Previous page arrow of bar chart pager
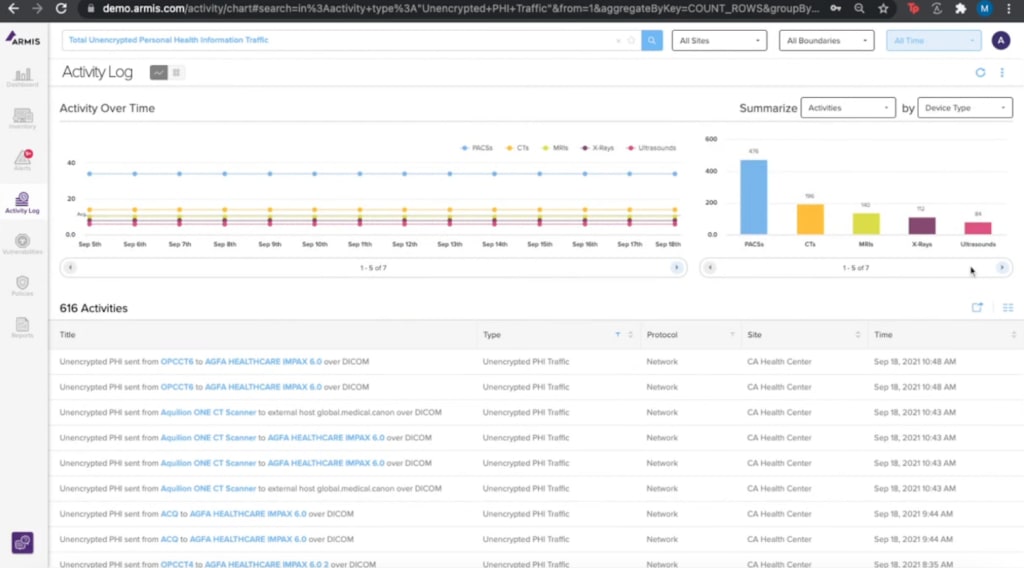 coord(710,268)
